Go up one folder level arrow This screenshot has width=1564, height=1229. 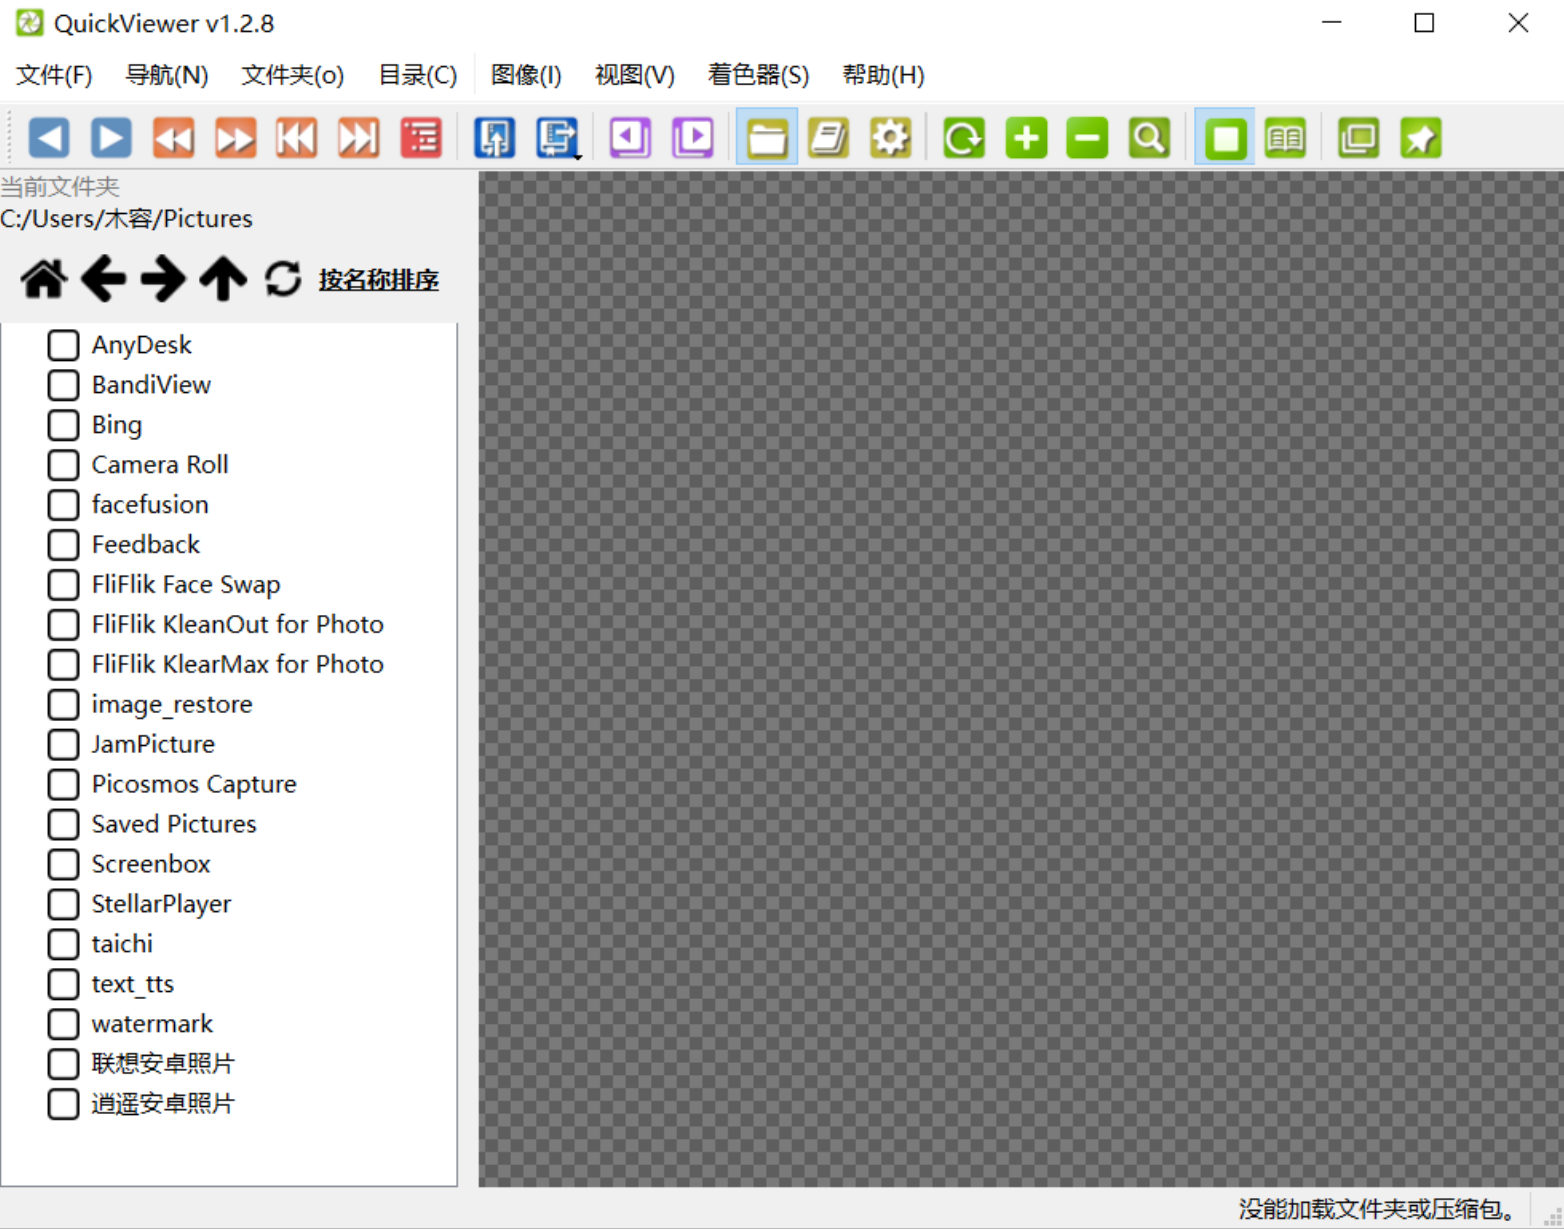(x=223, y=279)
